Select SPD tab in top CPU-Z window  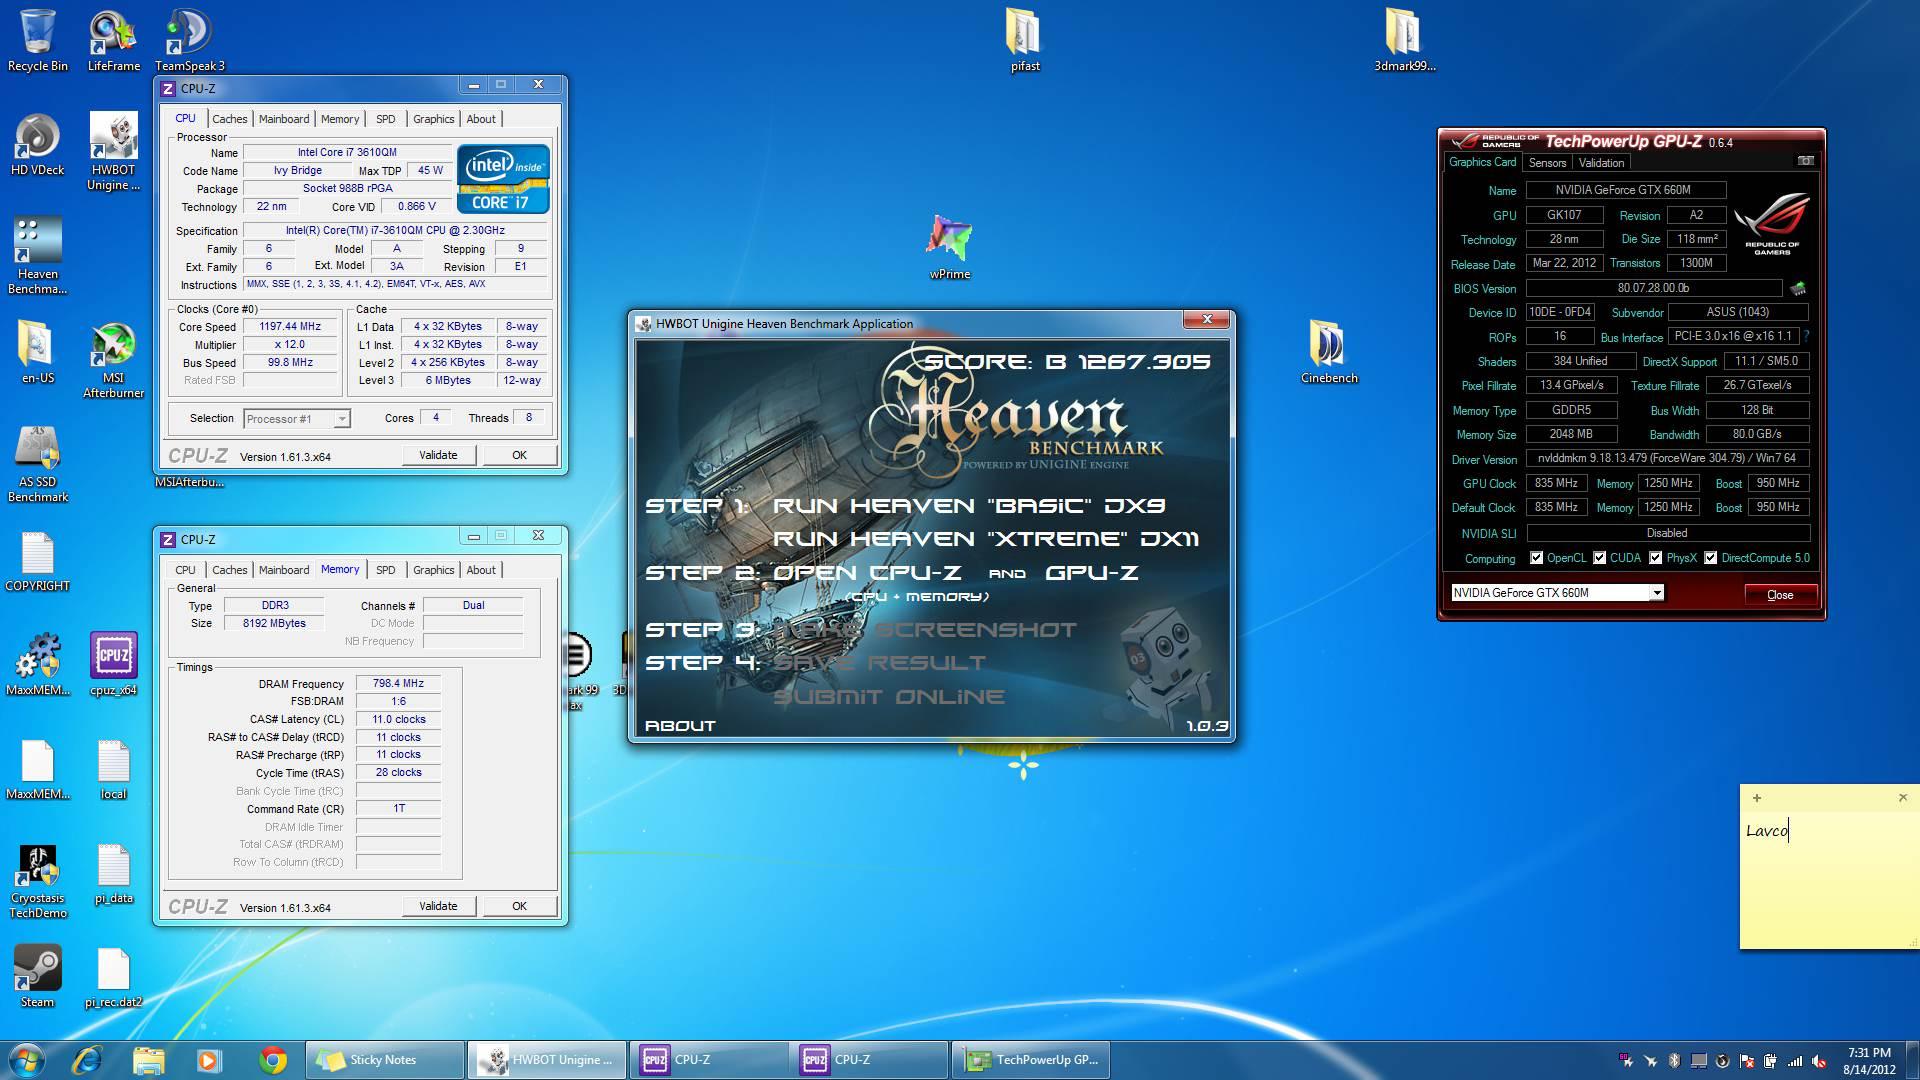(385, 119)
